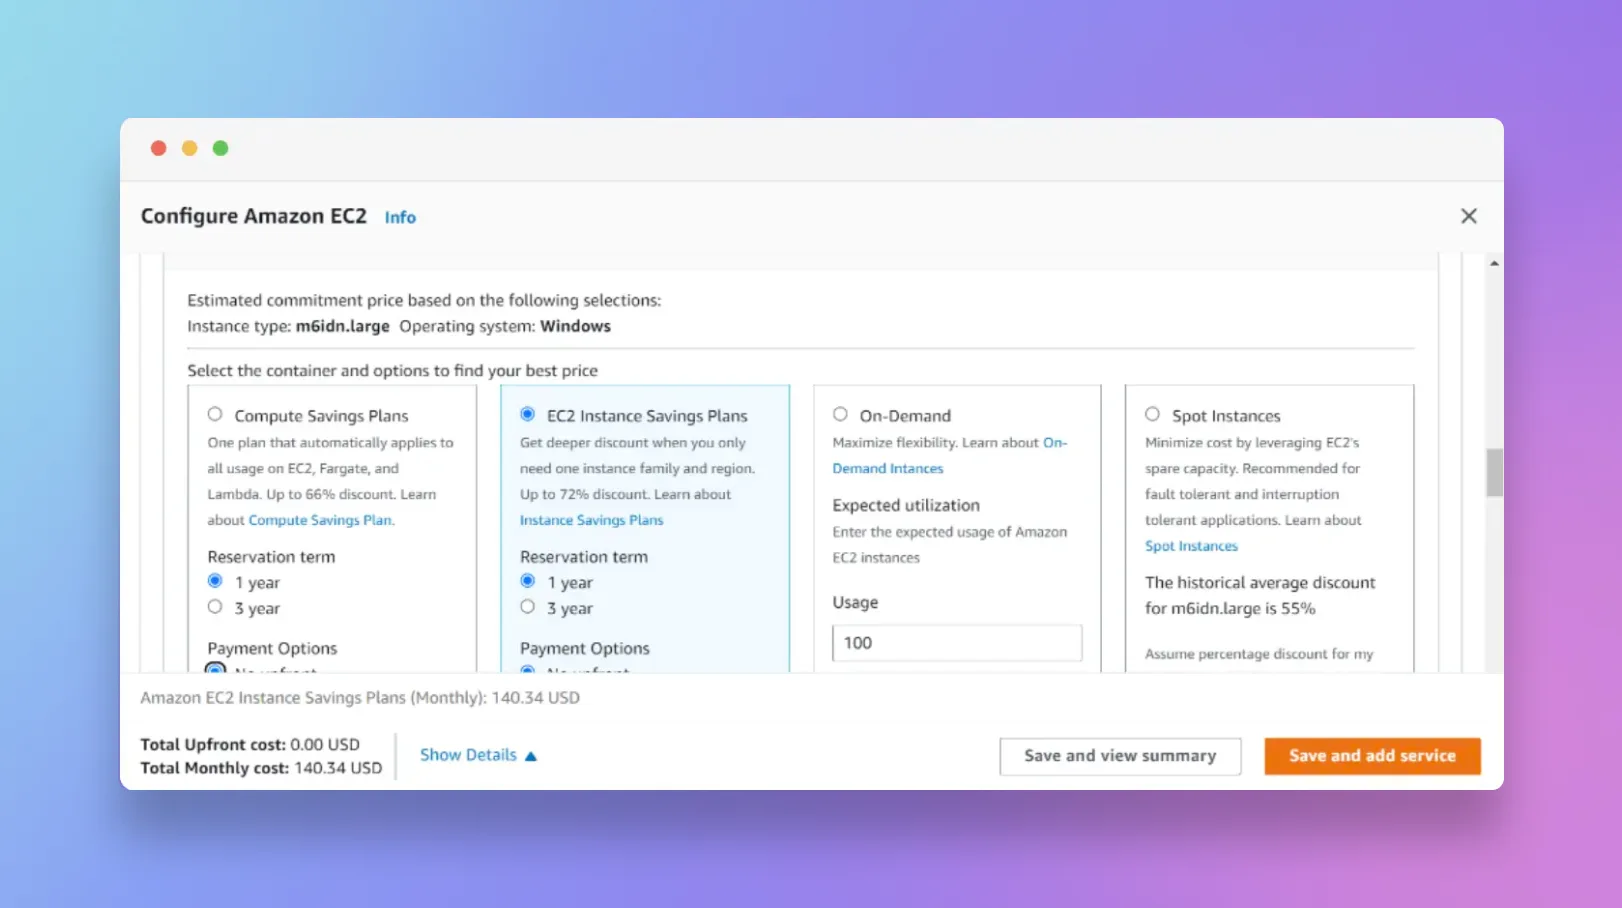Open the Info link beside the title
The image size is (1622, 908).
coord(400,217)
